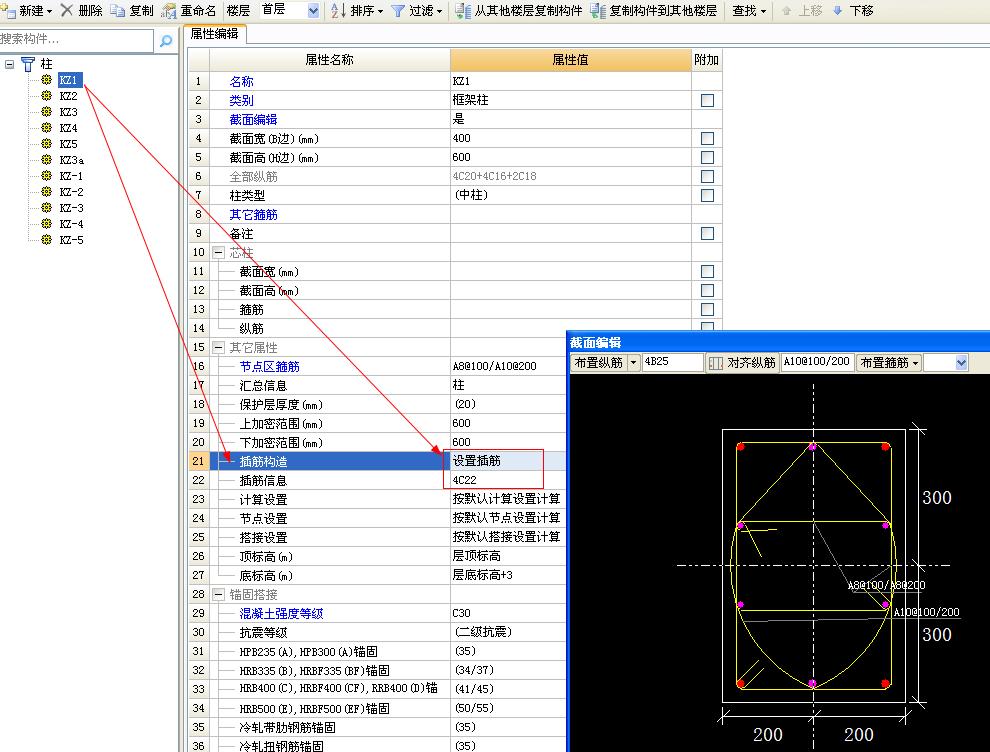990x752 pixels.
Task: Select the KZ-3 gear icon in tree
Action: coord(46,207)
